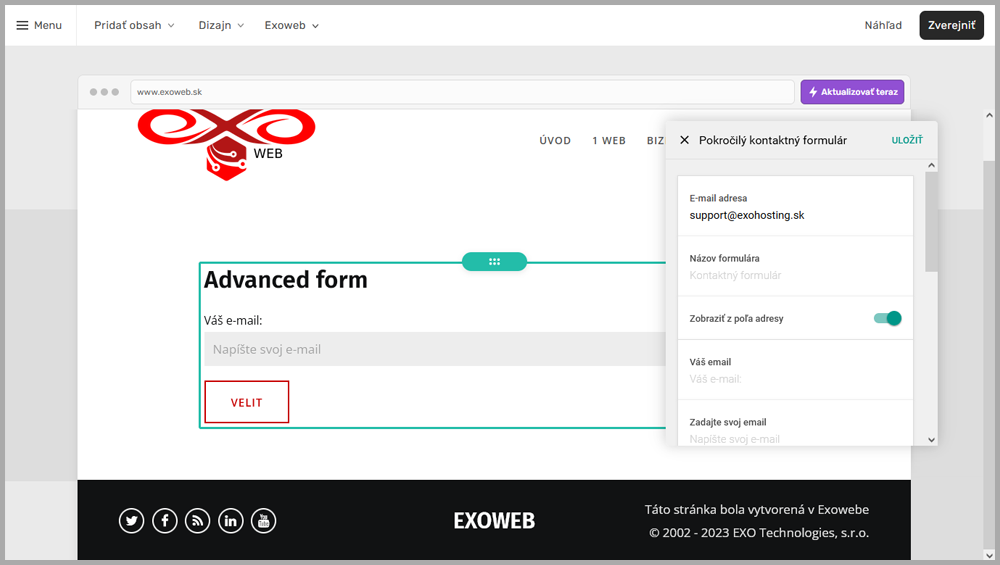Click ULOŽIŤ to save form settings

907,141
